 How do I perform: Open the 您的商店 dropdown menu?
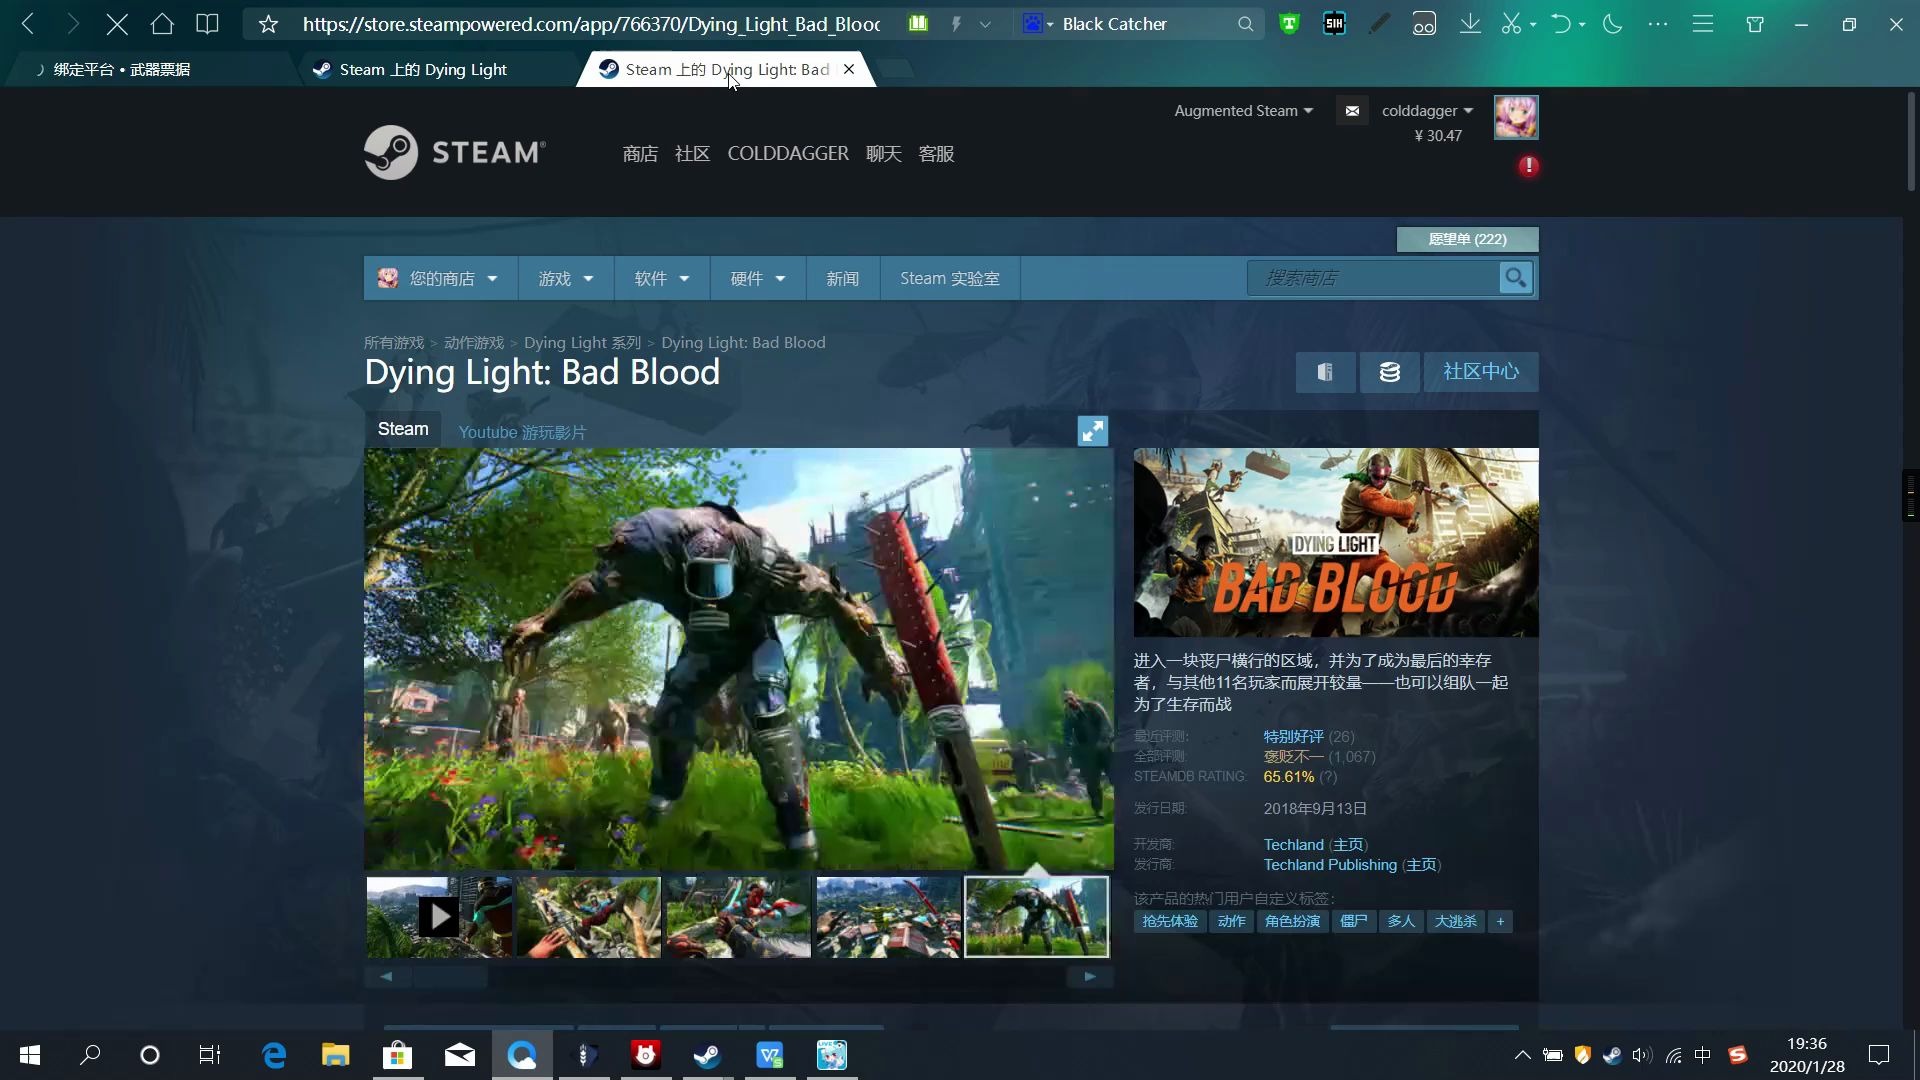click(440, 278)
